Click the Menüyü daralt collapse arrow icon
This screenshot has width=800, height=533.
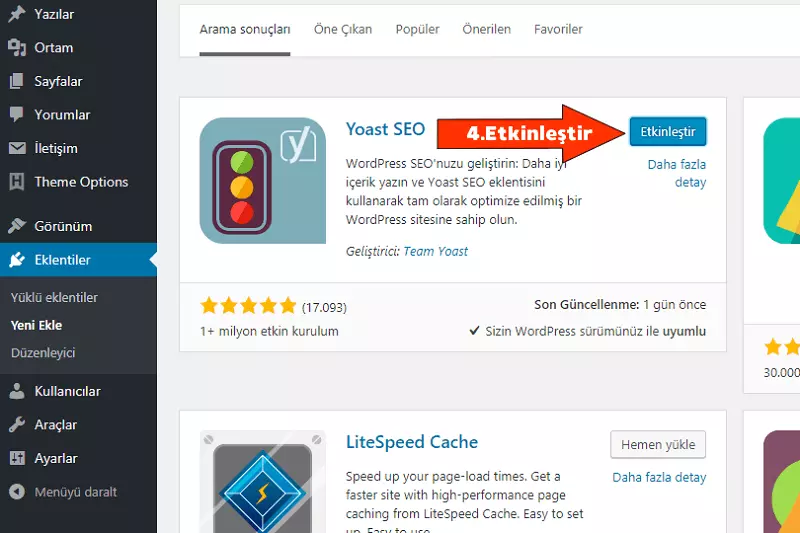(16, 492)
